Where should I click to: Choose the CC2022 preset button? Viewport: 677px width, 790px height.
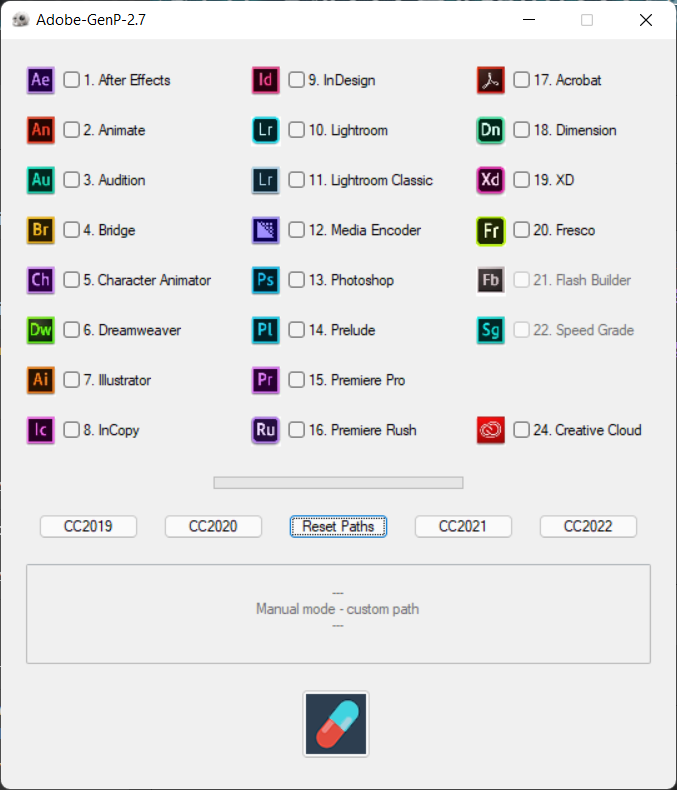coord(588,526)
